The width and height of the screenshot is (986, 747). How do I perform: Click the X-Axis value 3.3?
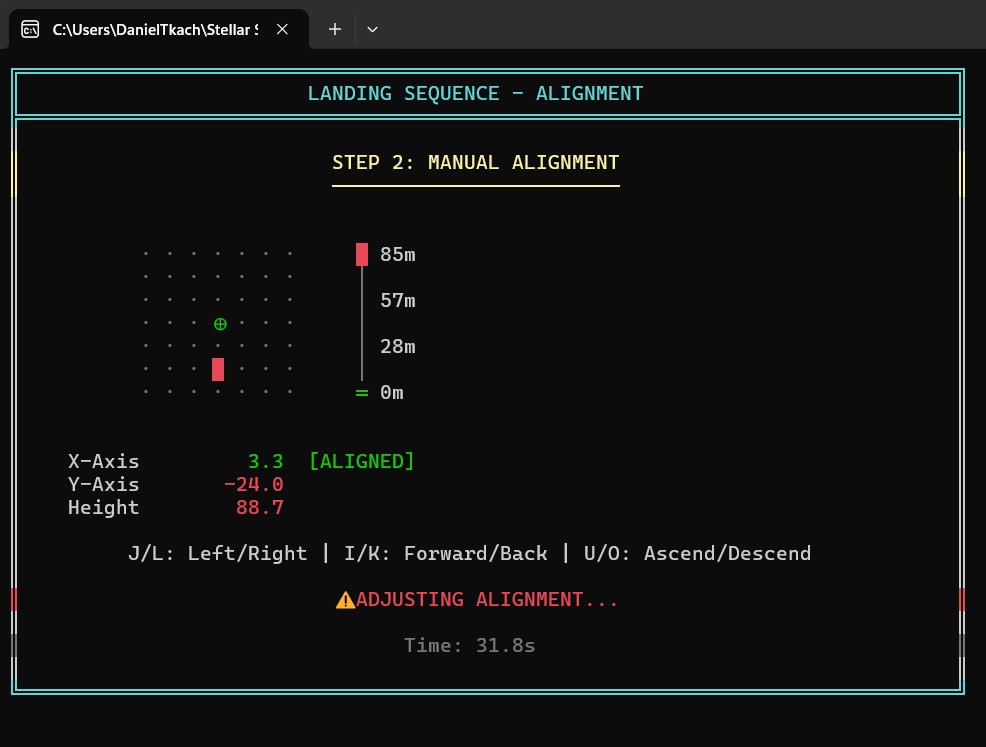click(x=265, y=461)
